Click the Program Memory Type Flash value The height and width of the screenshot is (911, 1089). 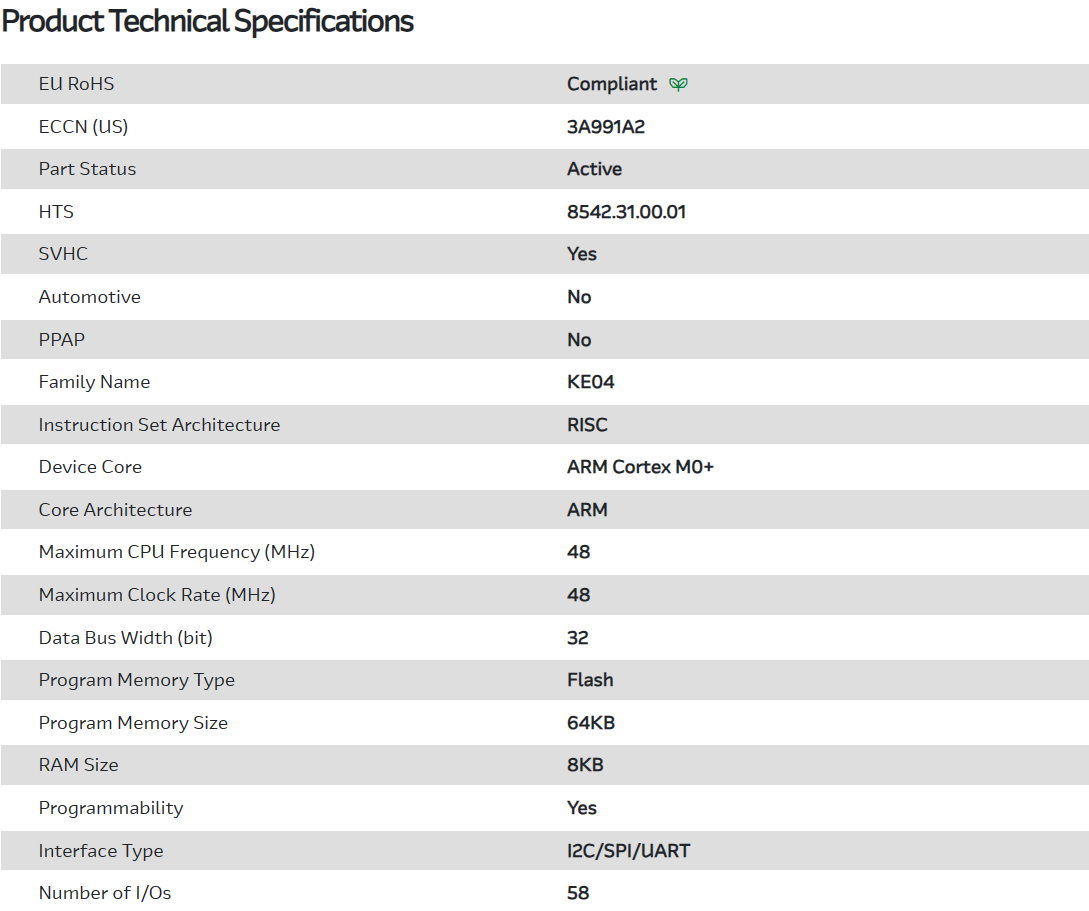590,680
